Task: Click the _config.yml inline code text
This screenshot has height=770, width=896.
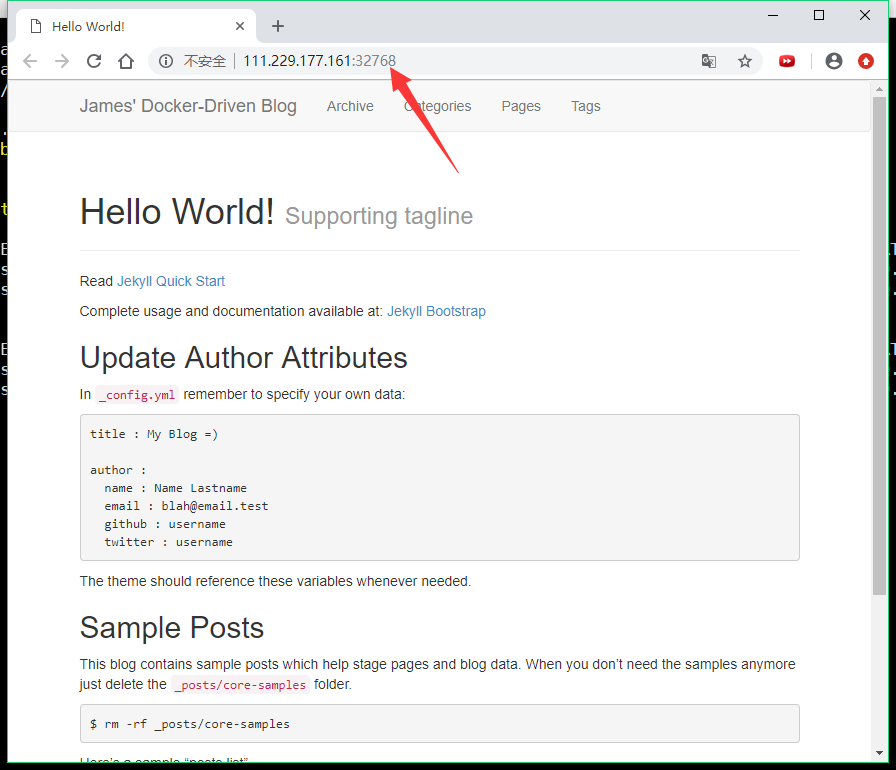Action: pos(137,395)
